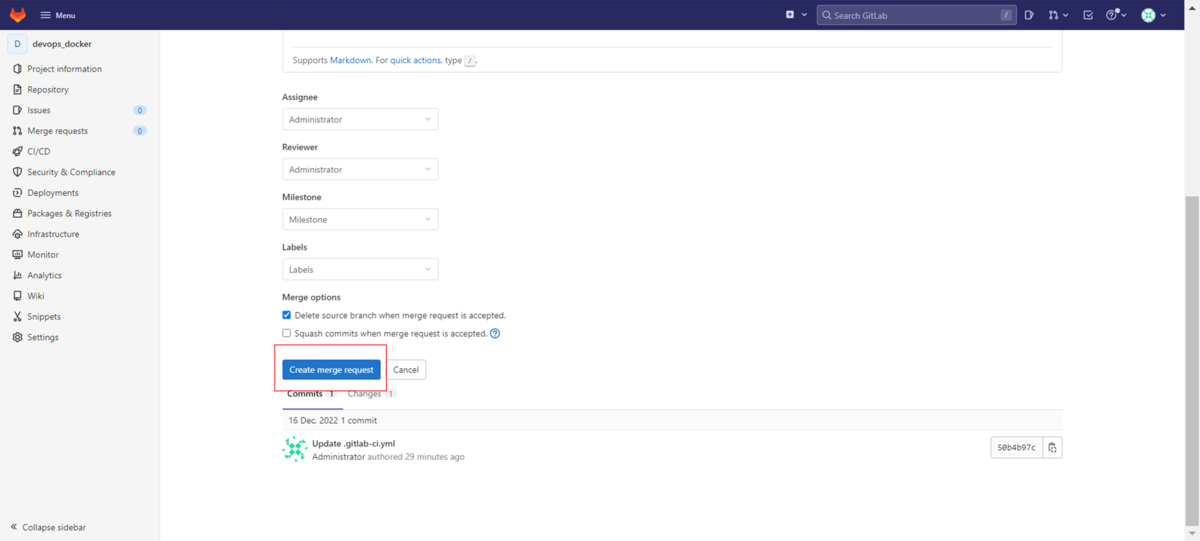Expand the Assignee dropdown
This screenshot has width=1200, height=541.
point(360,119)
